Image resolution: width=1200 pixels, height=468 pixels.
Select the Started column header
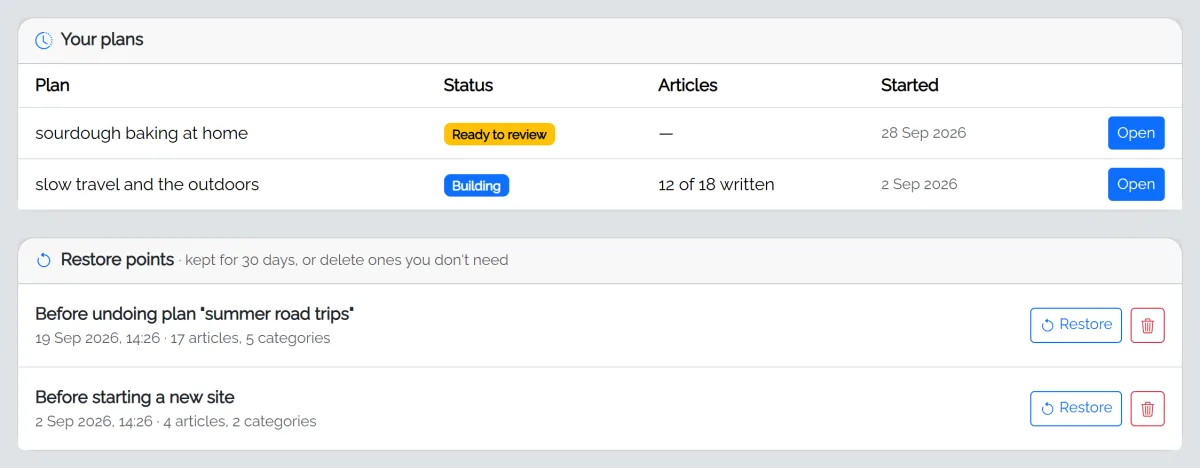[909, 85]
